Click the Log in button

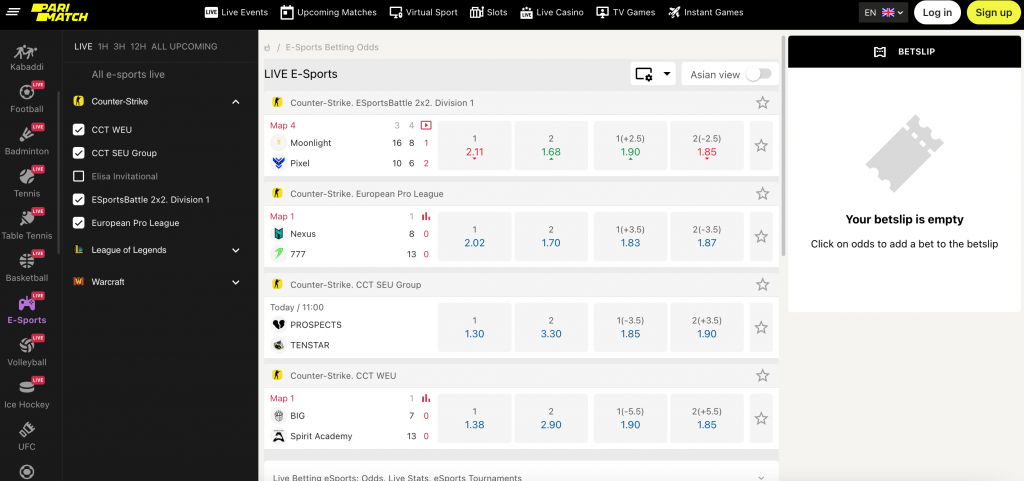point(937,12)
